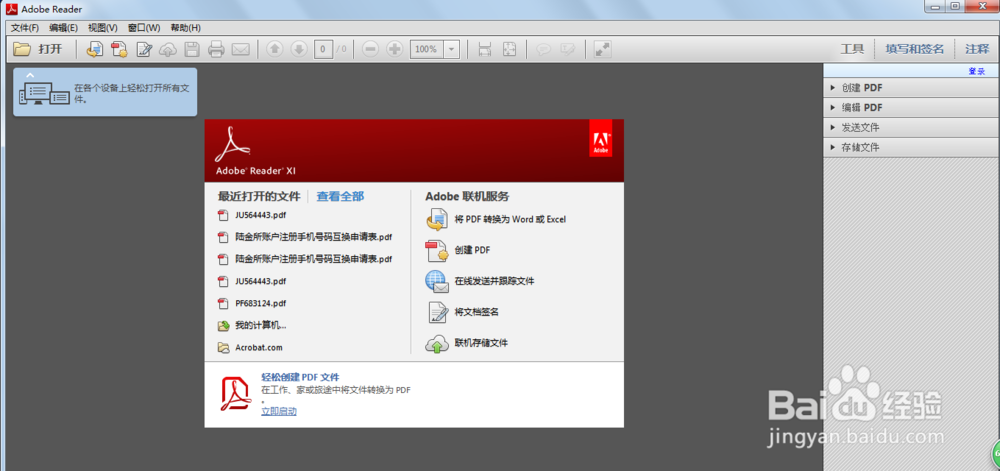Screen dimensions: 1000x471
Task: Click the fit one full page icon
Action: 509,49
